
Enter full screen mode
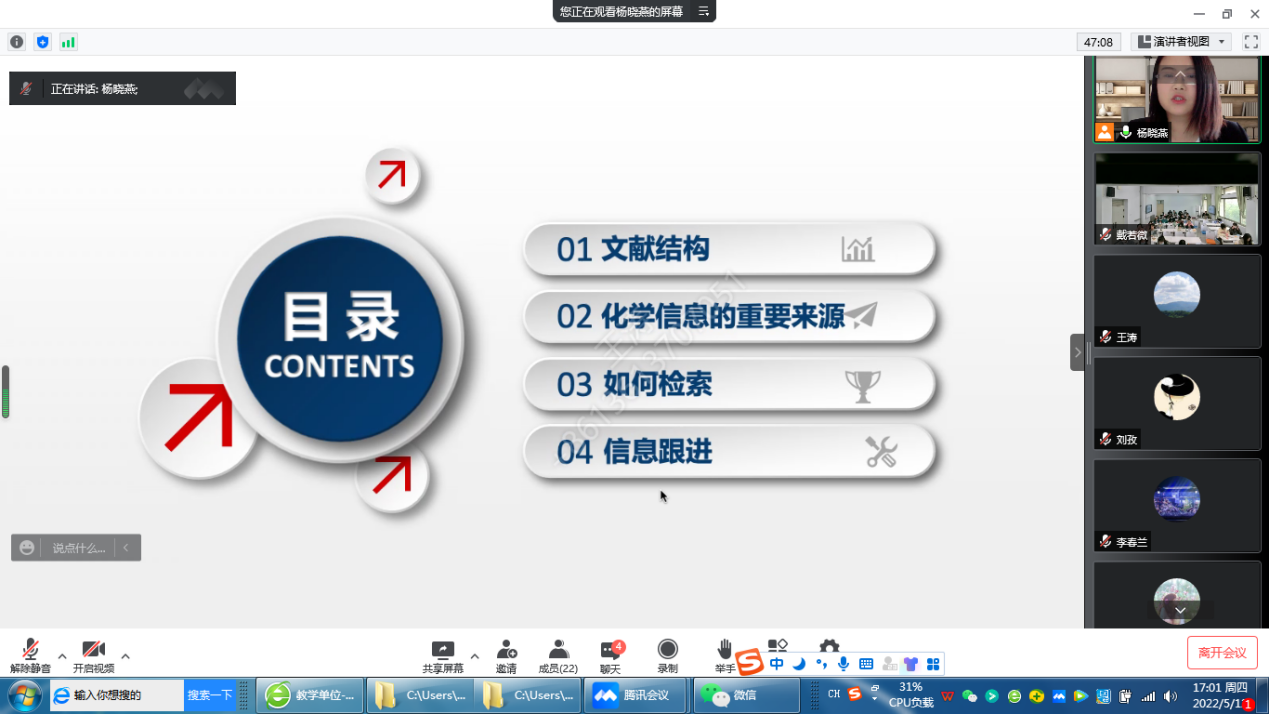click(x=1250, y=42)
